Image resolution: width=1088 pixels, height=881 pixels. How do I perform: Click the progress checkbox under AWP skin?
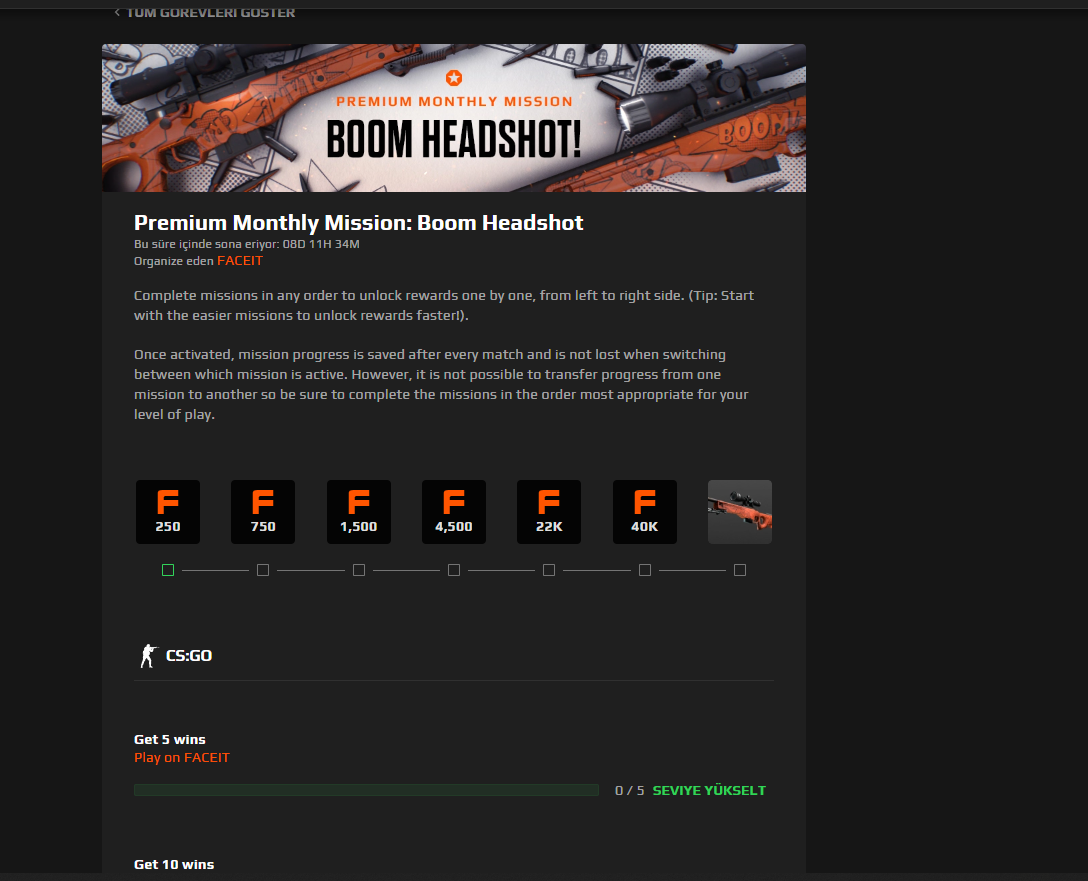click(740, 570)
